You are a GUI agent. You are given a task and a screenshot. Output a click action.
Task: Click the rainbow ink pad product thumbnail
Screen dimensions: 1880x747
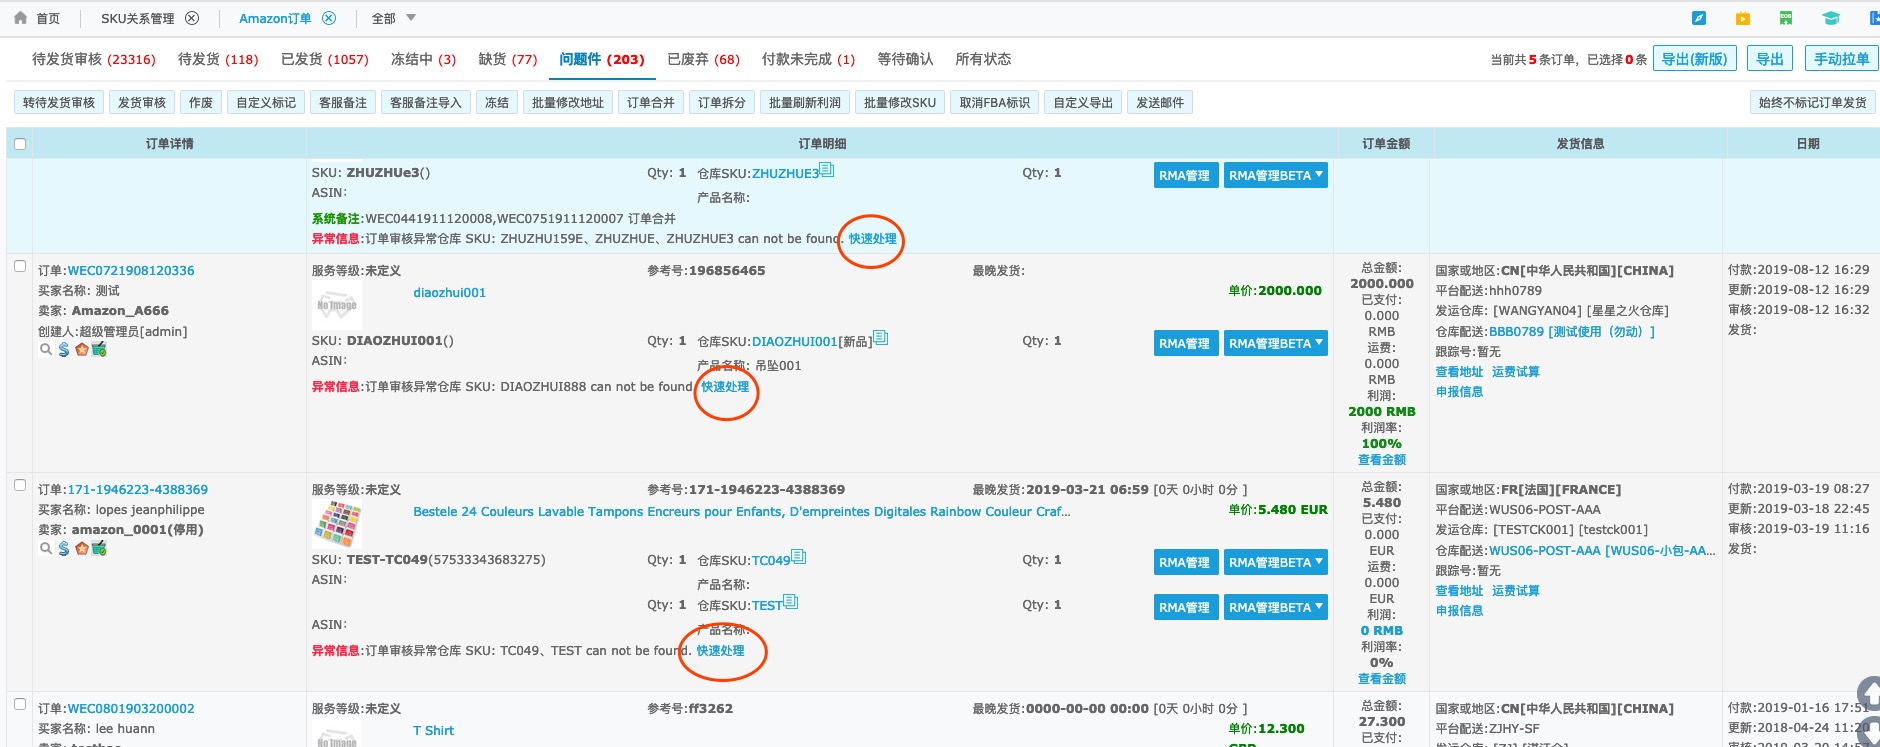point(337,524)
